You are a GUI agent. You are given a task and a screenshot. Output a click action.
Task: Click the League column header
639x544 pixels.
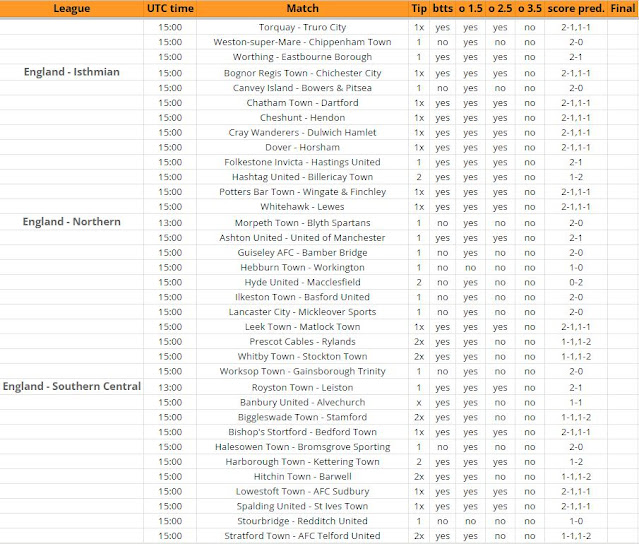coord(72,9)
